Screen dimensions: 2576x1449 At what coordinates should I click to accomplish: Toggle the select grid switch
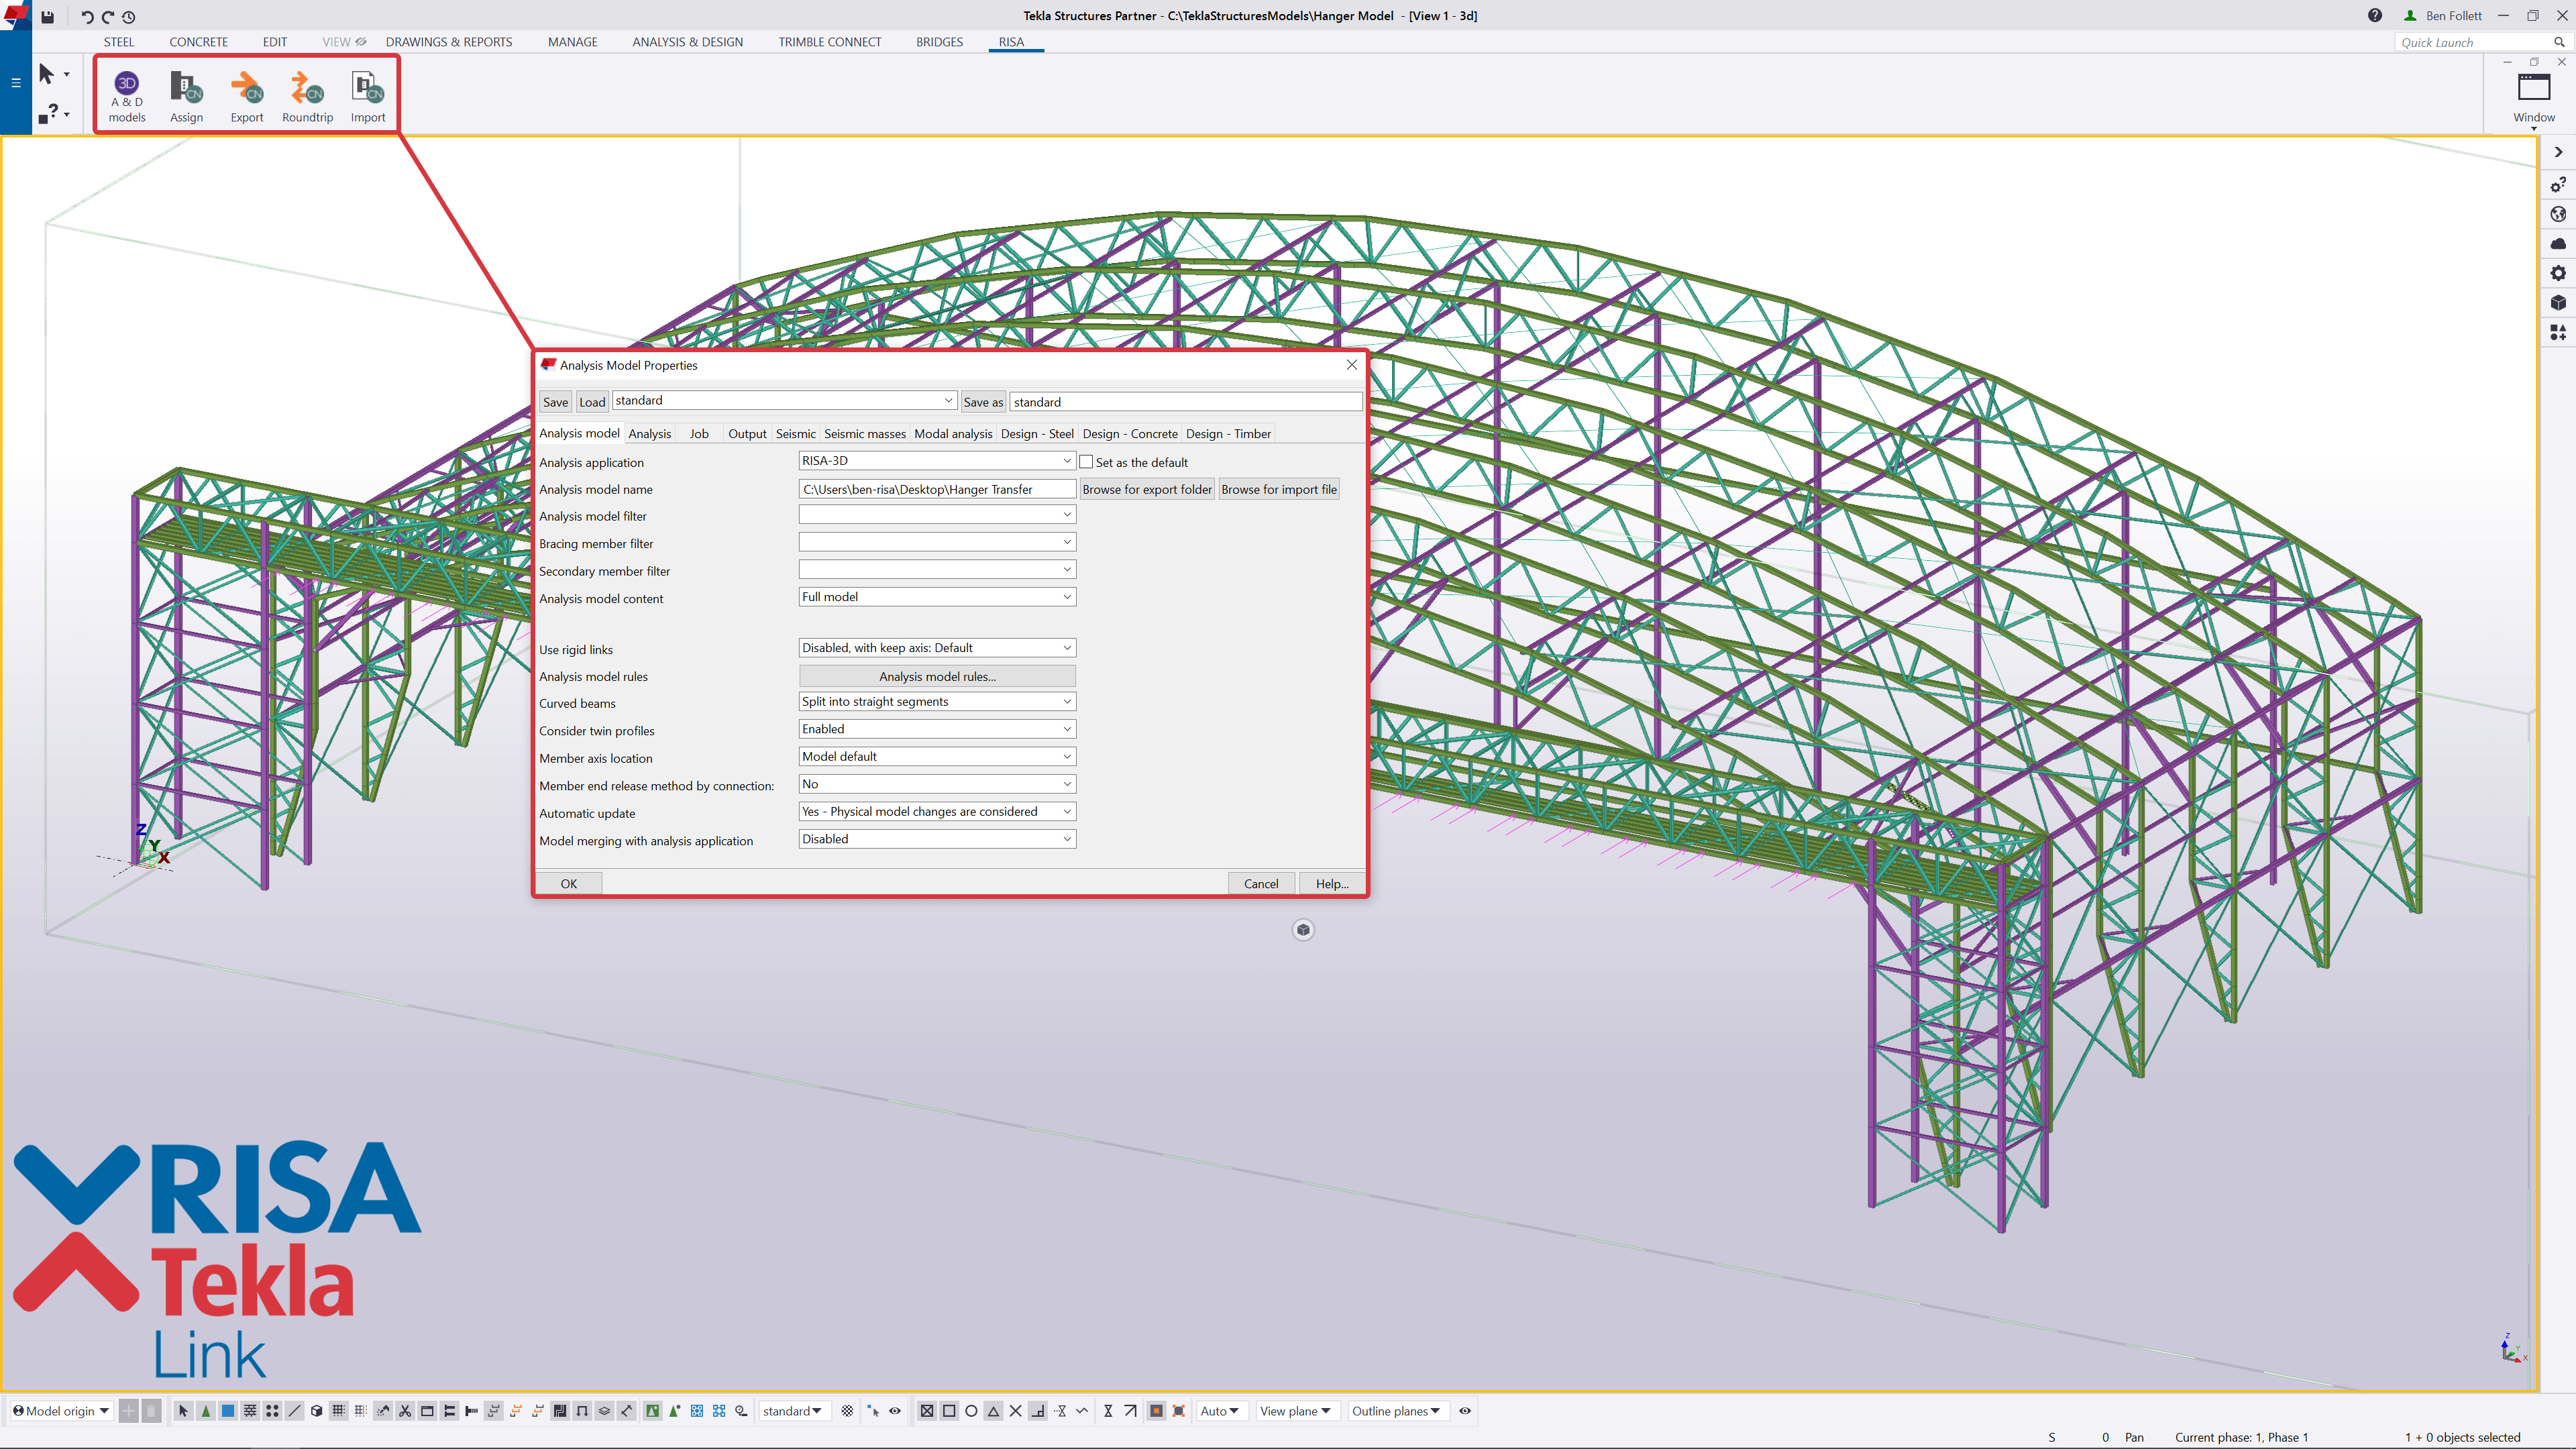point(338,1411)
